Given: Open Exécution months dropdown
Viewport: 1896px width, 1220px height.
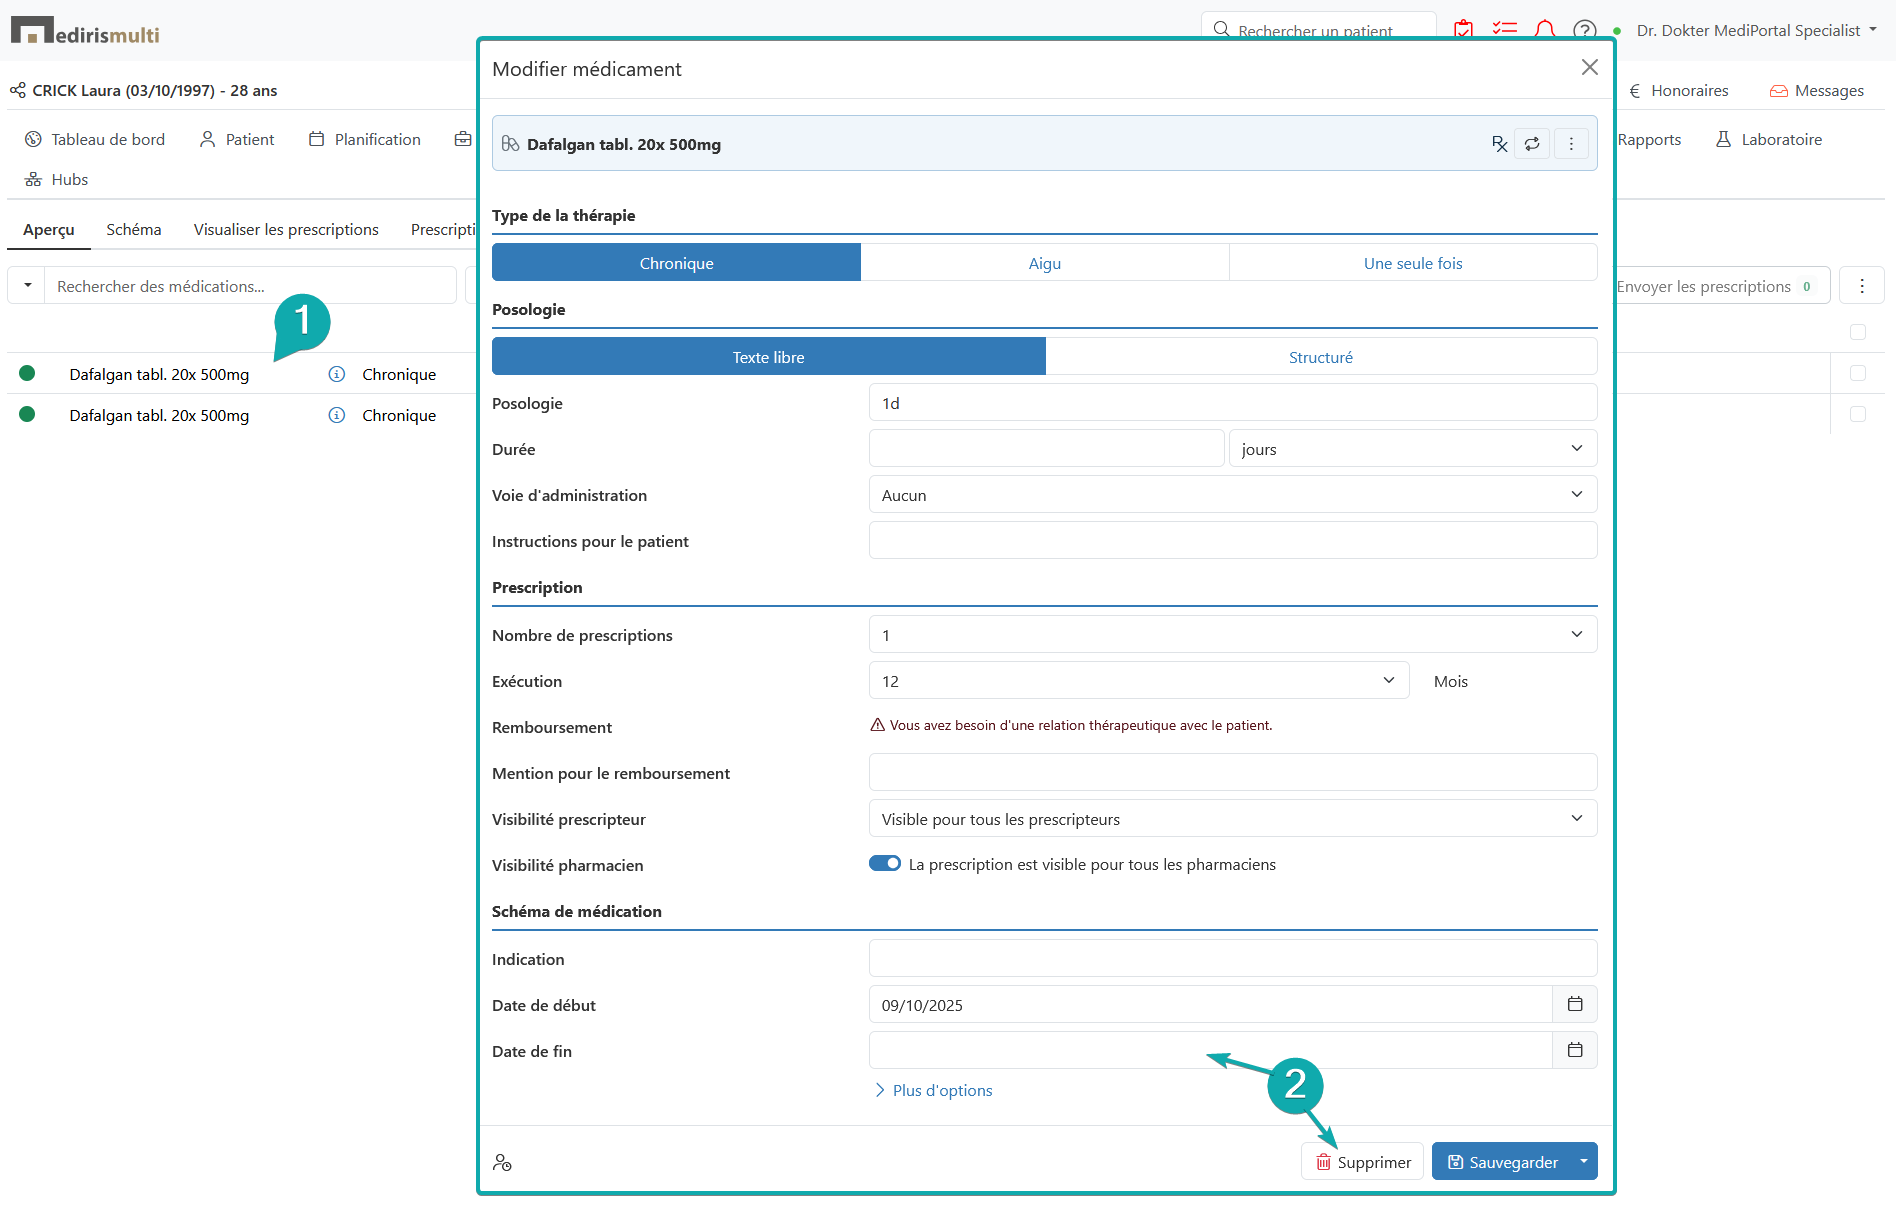Looking at the screenshot, I should [x=1139, y=681].
